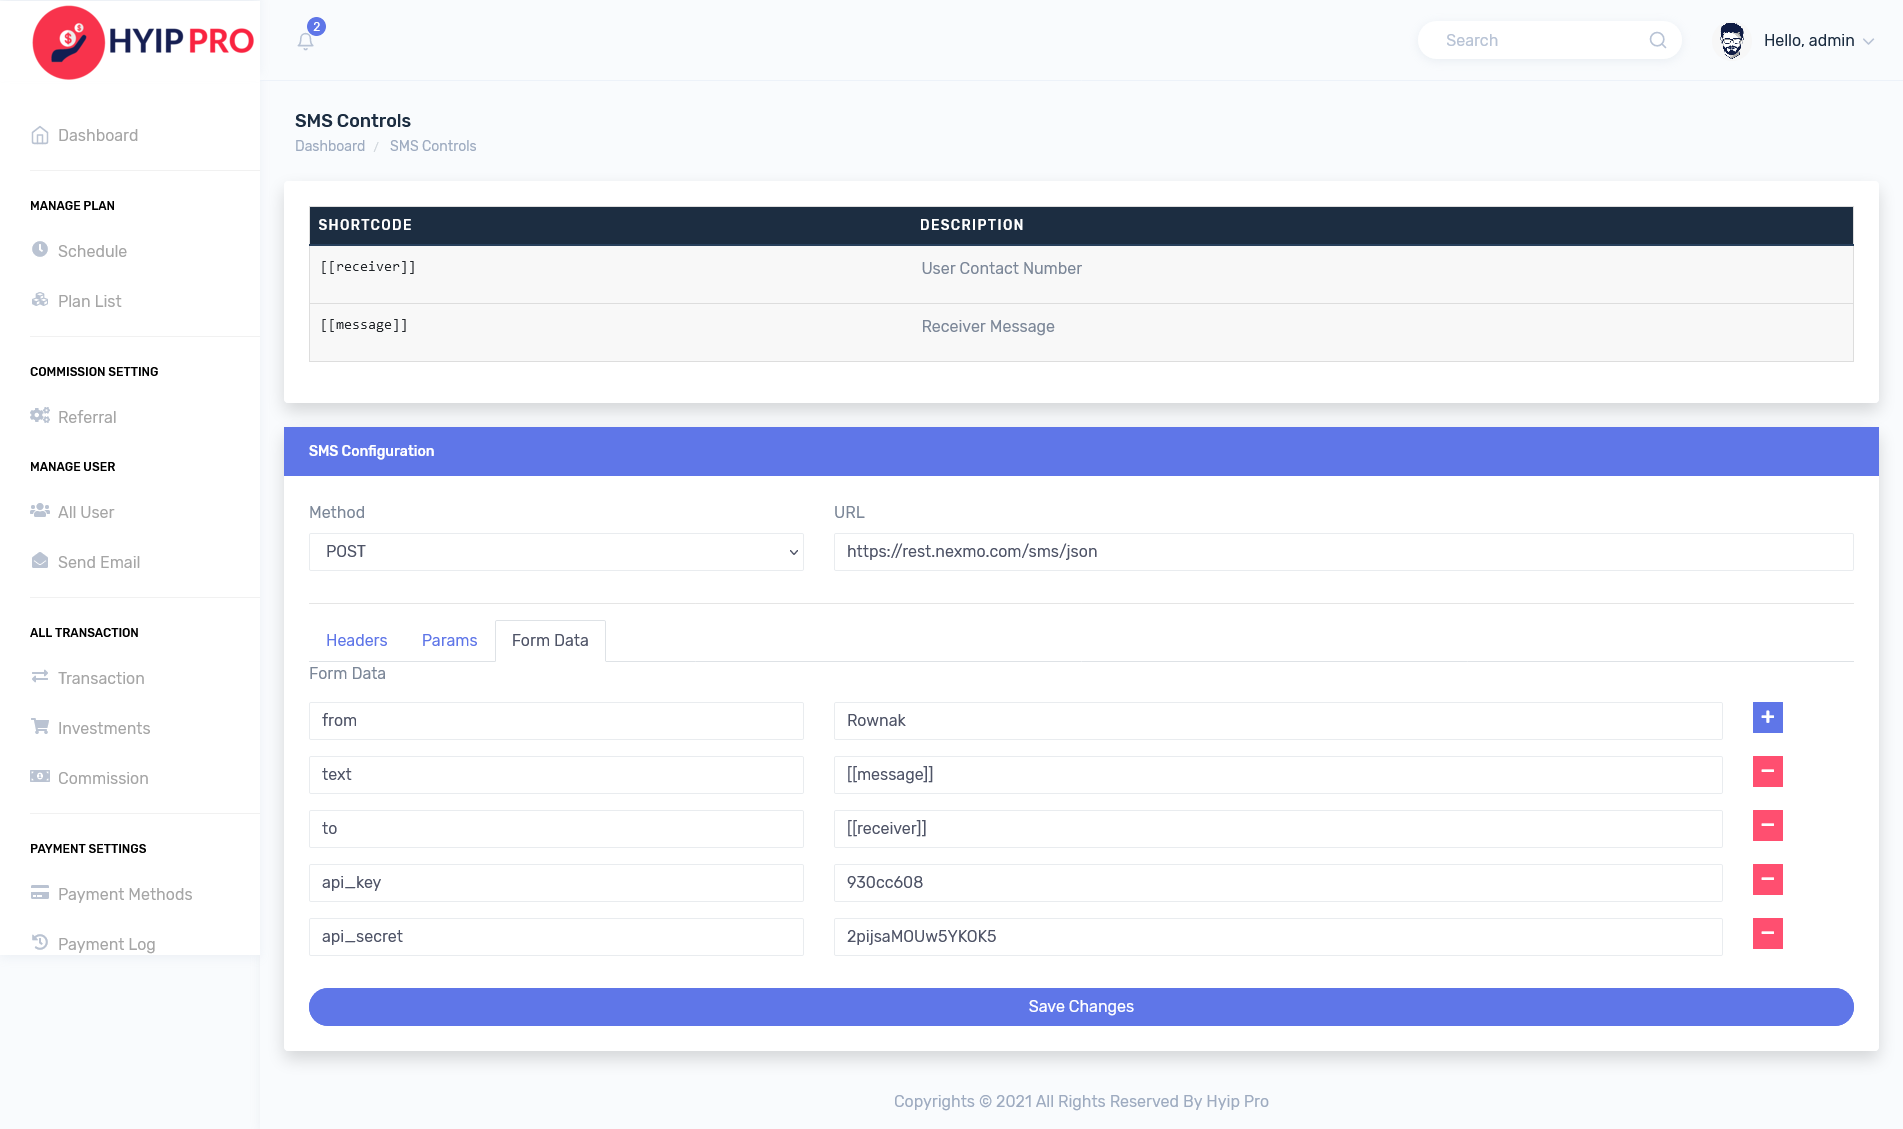Click the api_secret value field
1903x1129 pixels.
click(x=1277, y=937)
